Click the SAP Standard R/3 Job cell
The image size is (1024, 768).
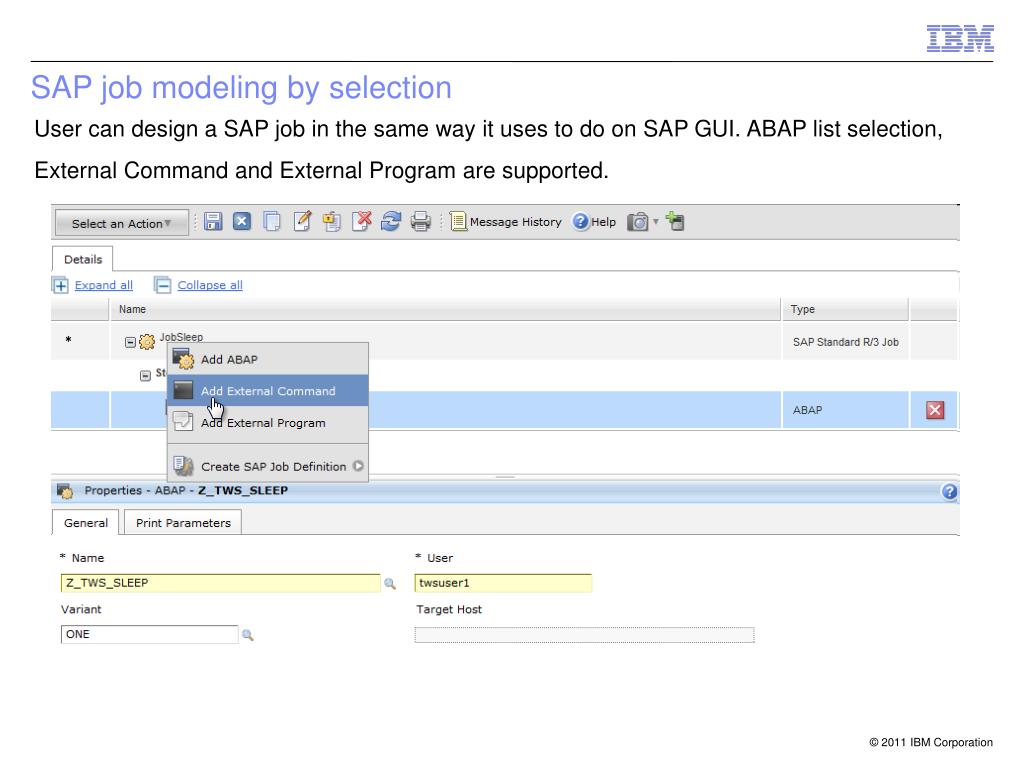[845, 342]
